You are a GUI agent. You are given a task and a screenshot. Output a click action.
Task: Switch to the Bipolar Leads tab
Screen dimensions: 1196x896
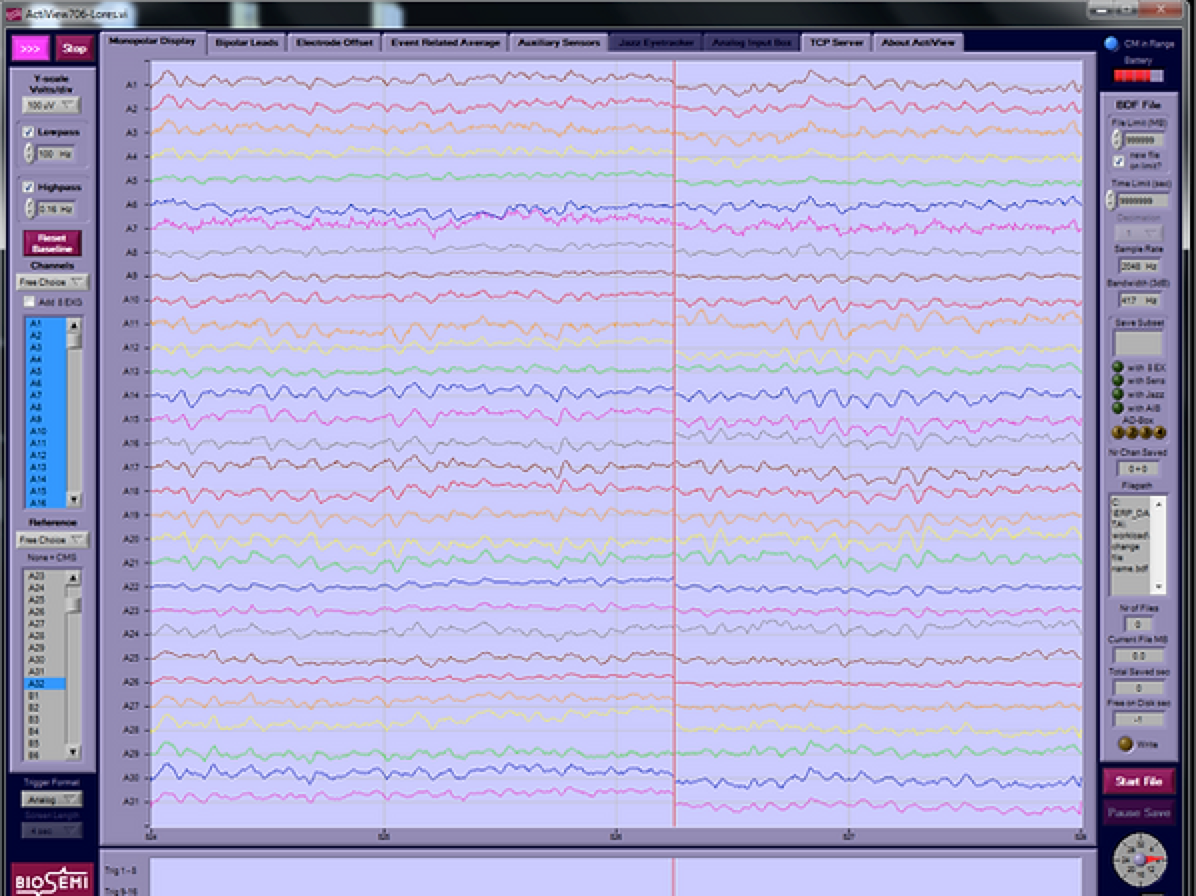click(247, 43)
